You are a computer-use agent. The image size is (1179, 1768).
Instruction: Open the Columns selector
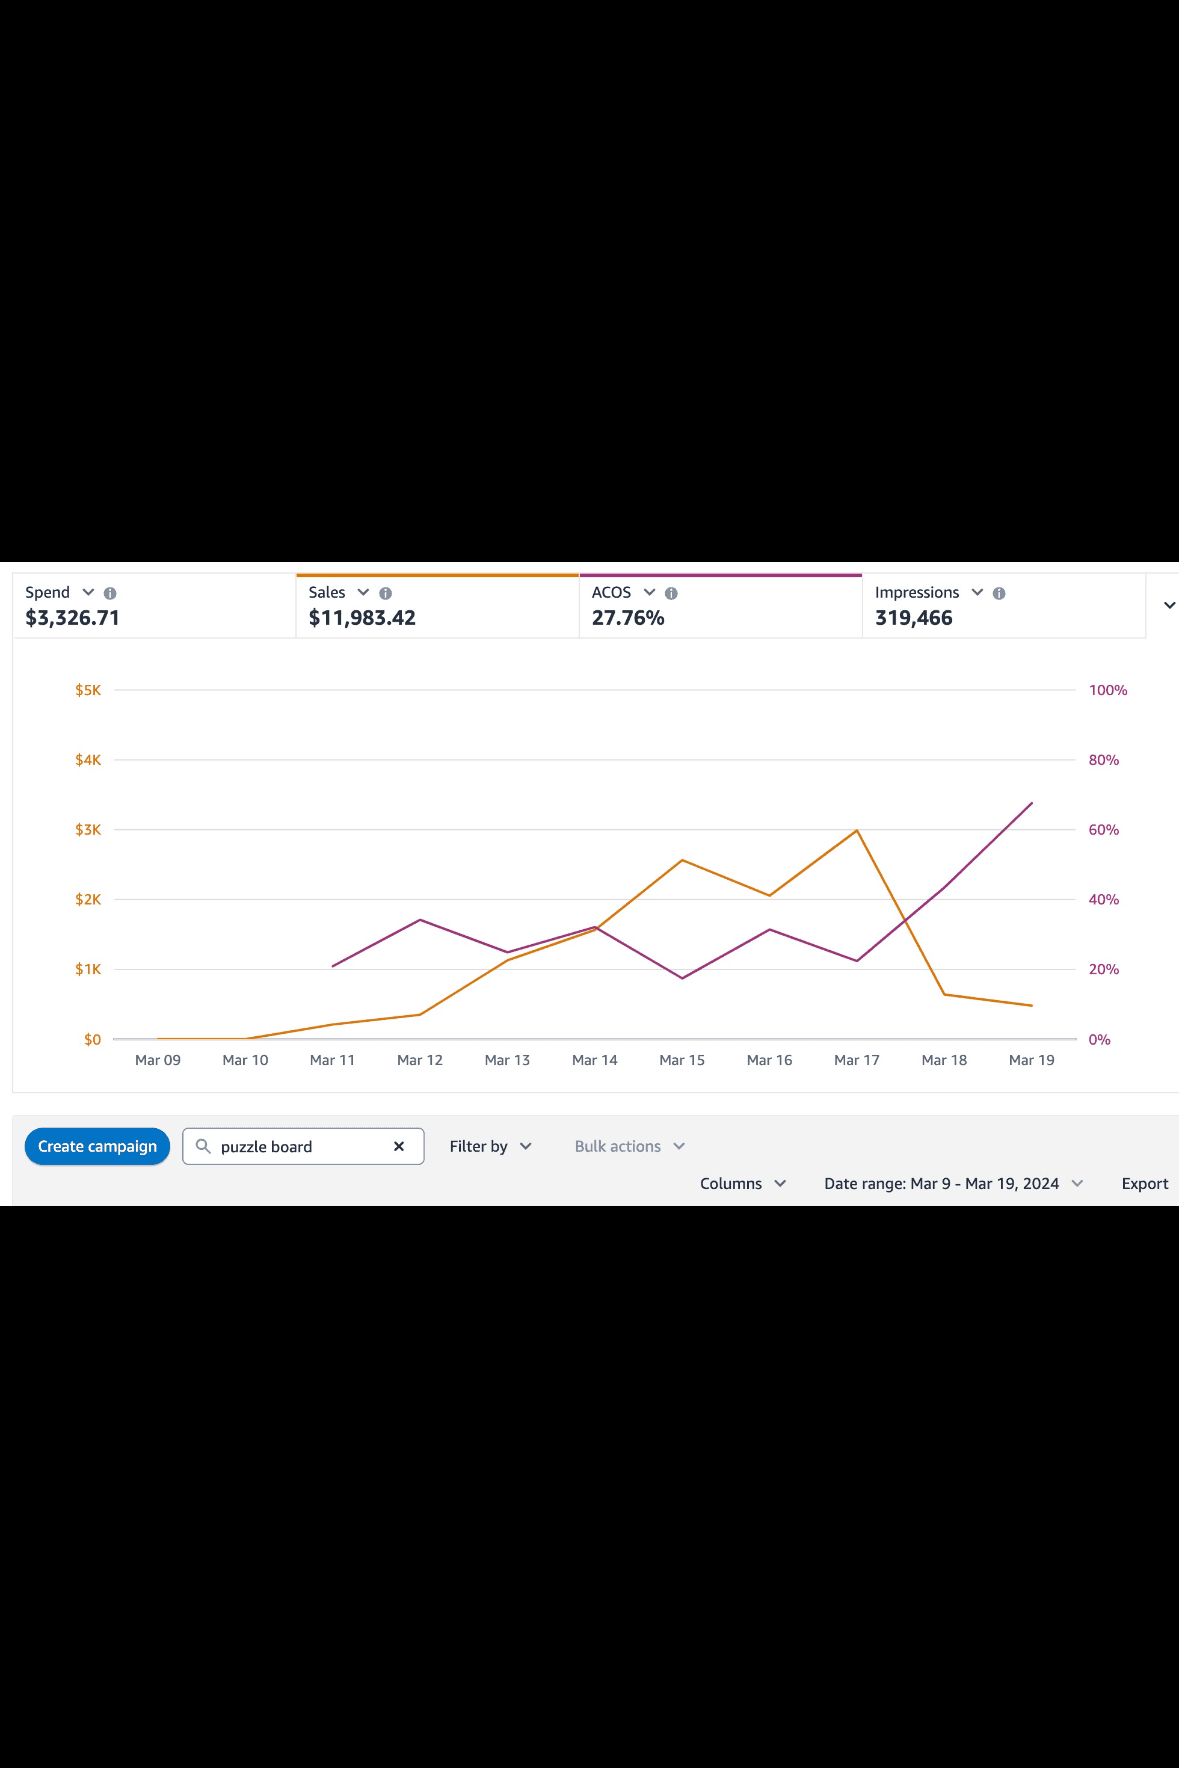(743, 1183)
